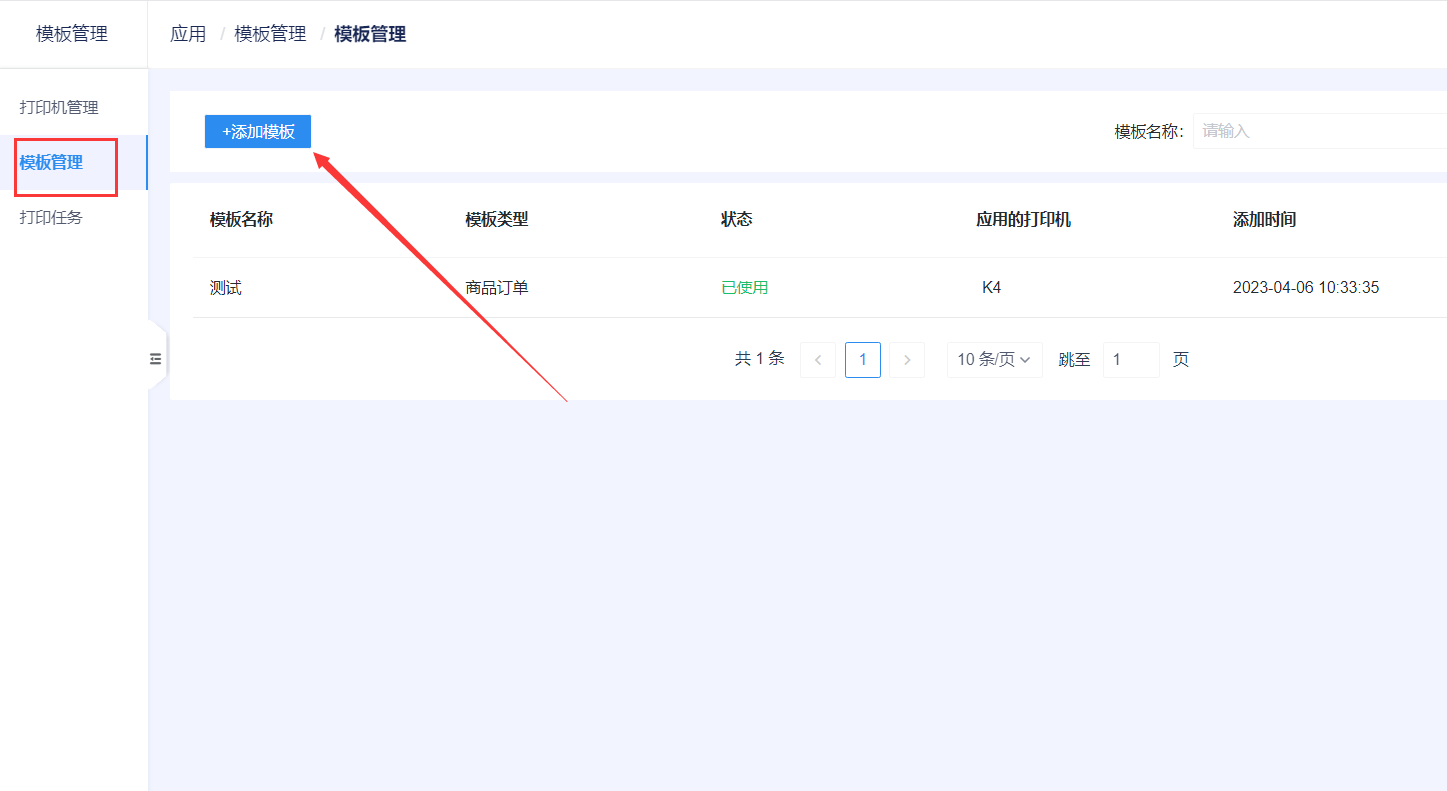The width and height of the screenshot is (1447, 791).
Task: Go to next page with right arrow
Action: tap(907, 360)
